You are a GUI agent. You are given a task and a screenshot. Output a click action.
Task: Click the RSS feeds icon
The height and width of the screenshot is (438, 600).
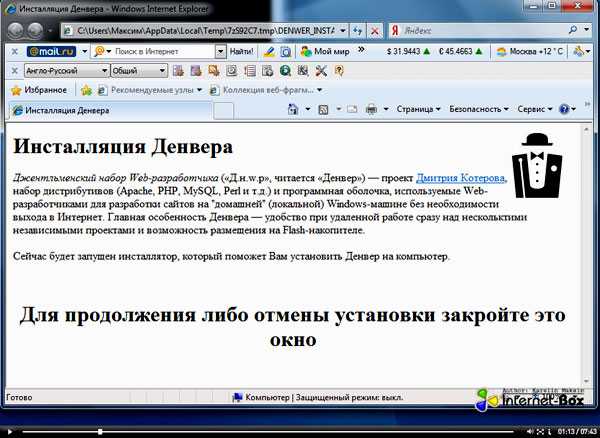click(323, 110)
